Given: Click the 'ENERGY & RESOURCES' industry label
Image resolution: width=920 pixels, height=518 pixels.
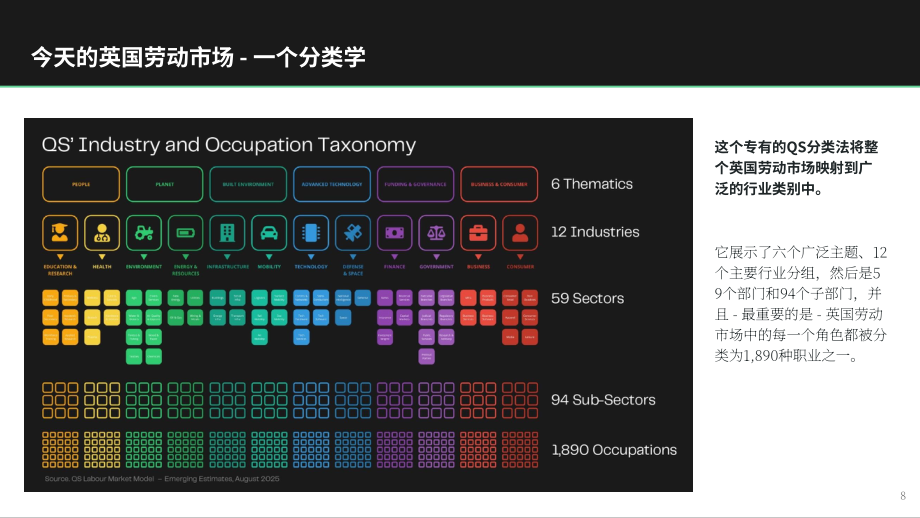Looking at the screenshot, I should (x=185, y=270).
